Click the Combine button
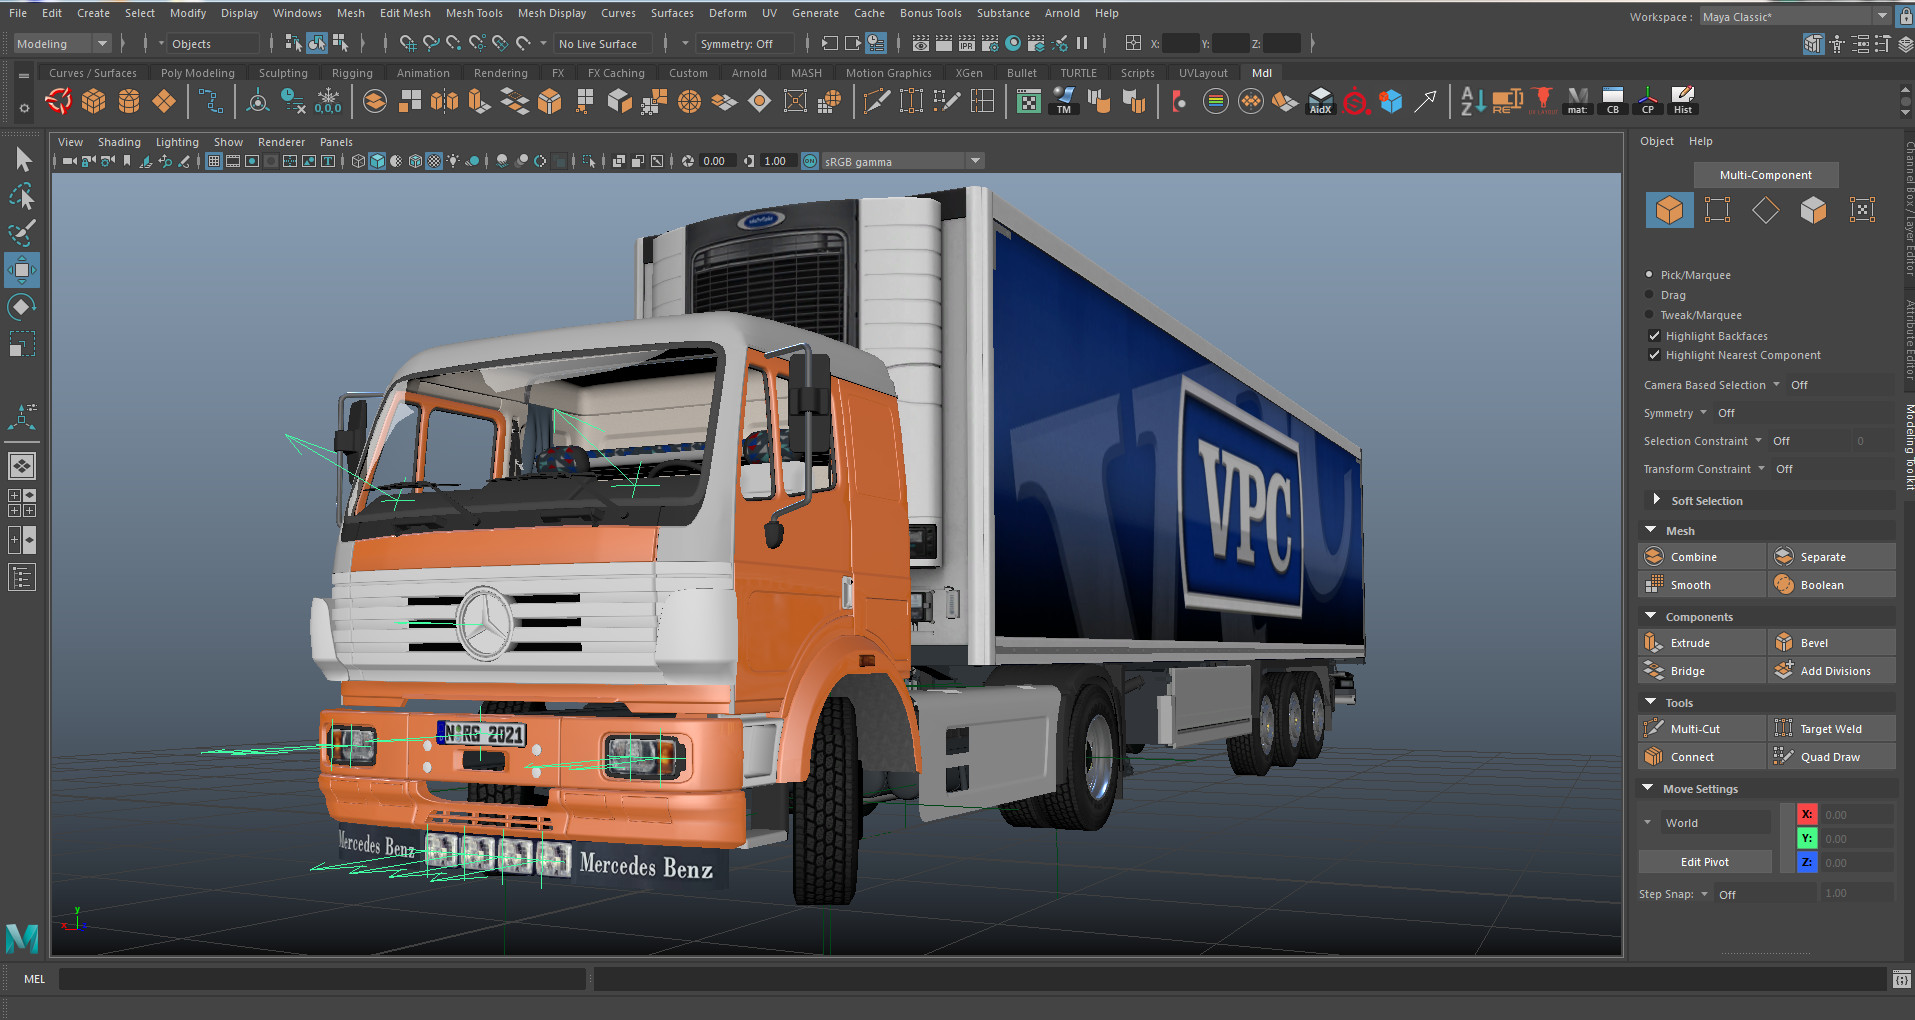This screenshot has height=1020, width=1915. pos(1702,557)
